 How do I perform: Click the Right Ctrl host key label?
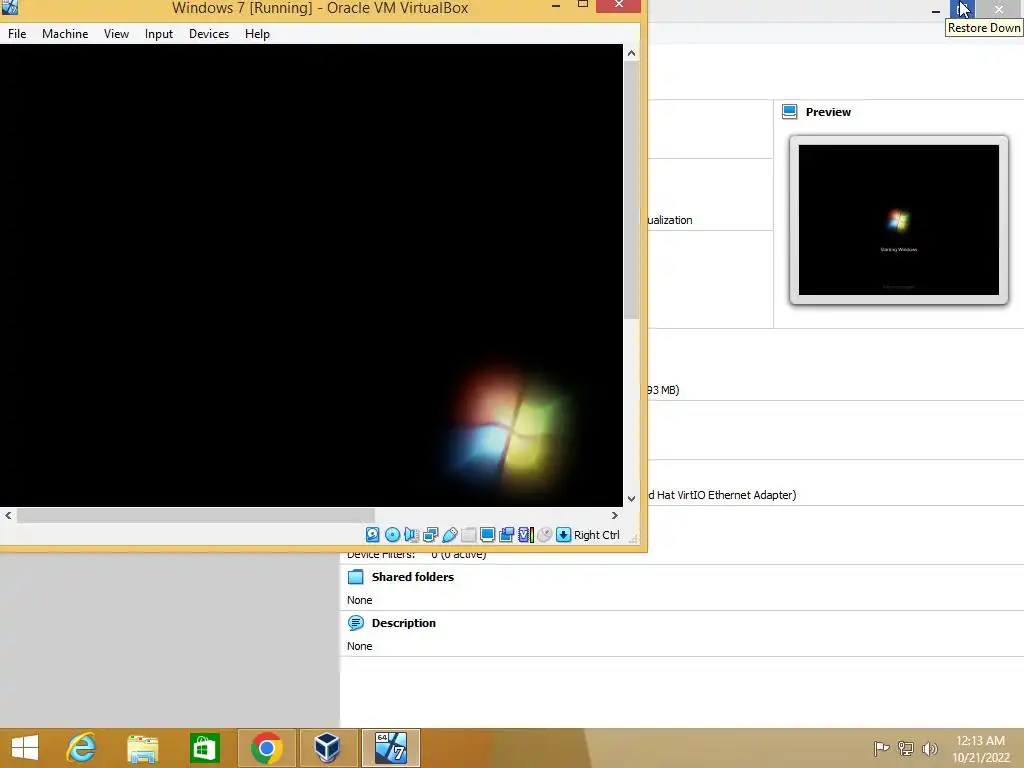click(597, 535)
